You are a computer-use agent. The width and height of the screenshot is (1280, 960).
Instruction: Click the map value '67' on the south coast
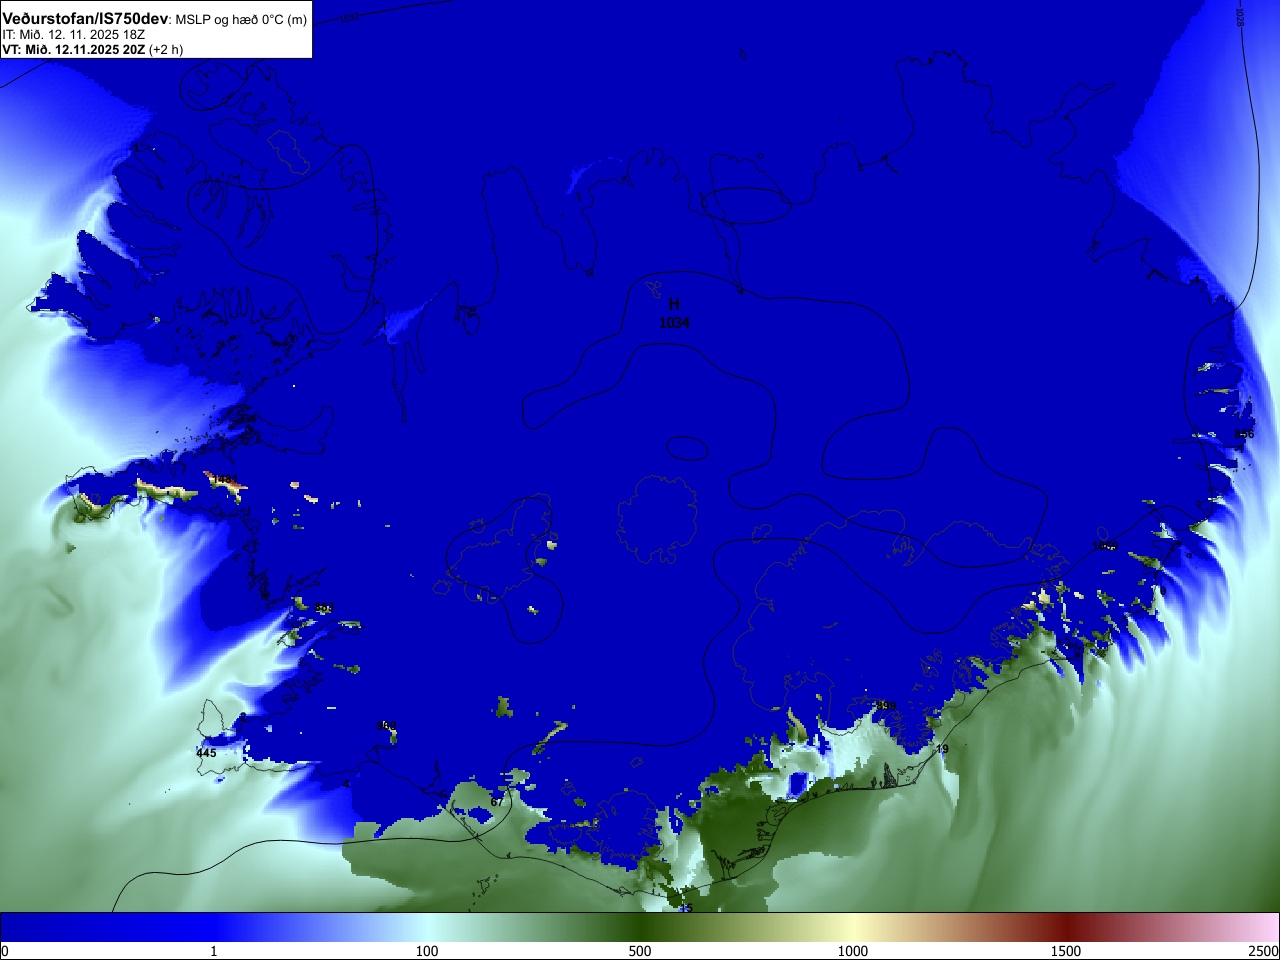[x=496, y=802]
